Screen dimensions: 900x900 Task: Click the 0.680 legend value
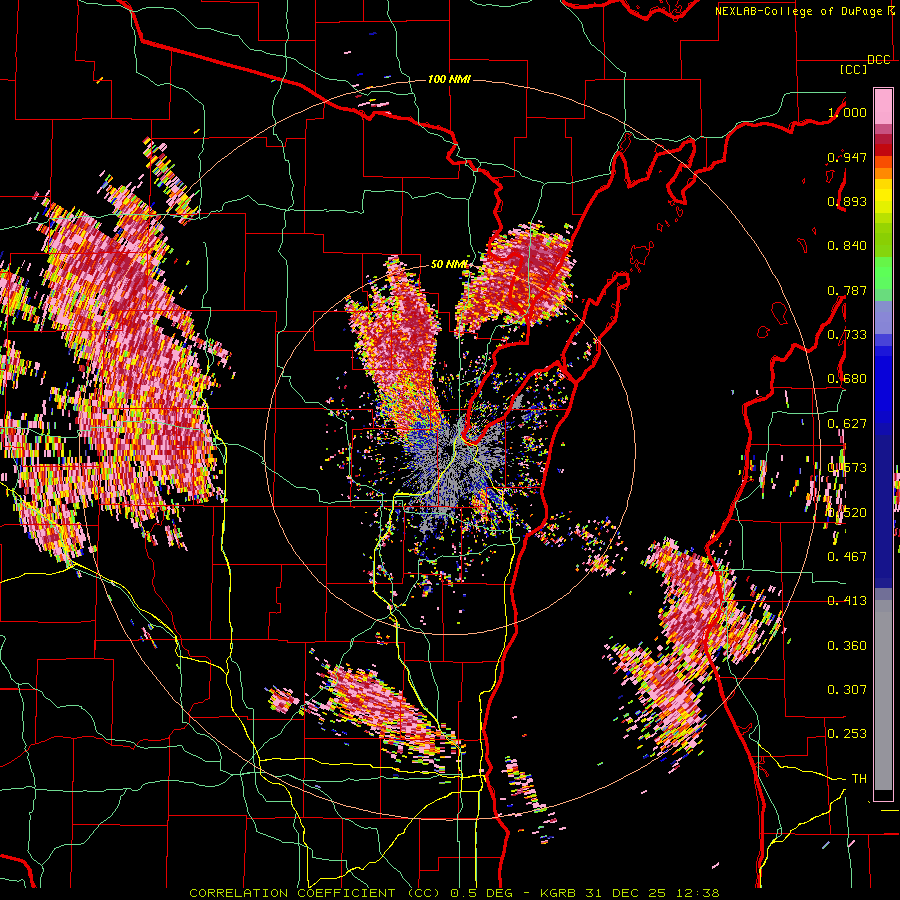(x=847, y=379)
